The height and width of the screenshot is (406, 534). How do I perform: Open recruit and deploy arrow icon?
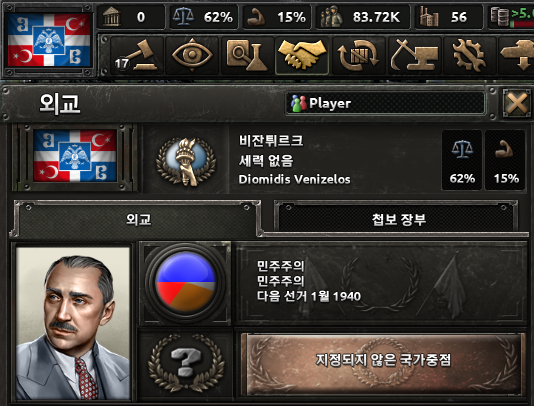click(516, 56)
